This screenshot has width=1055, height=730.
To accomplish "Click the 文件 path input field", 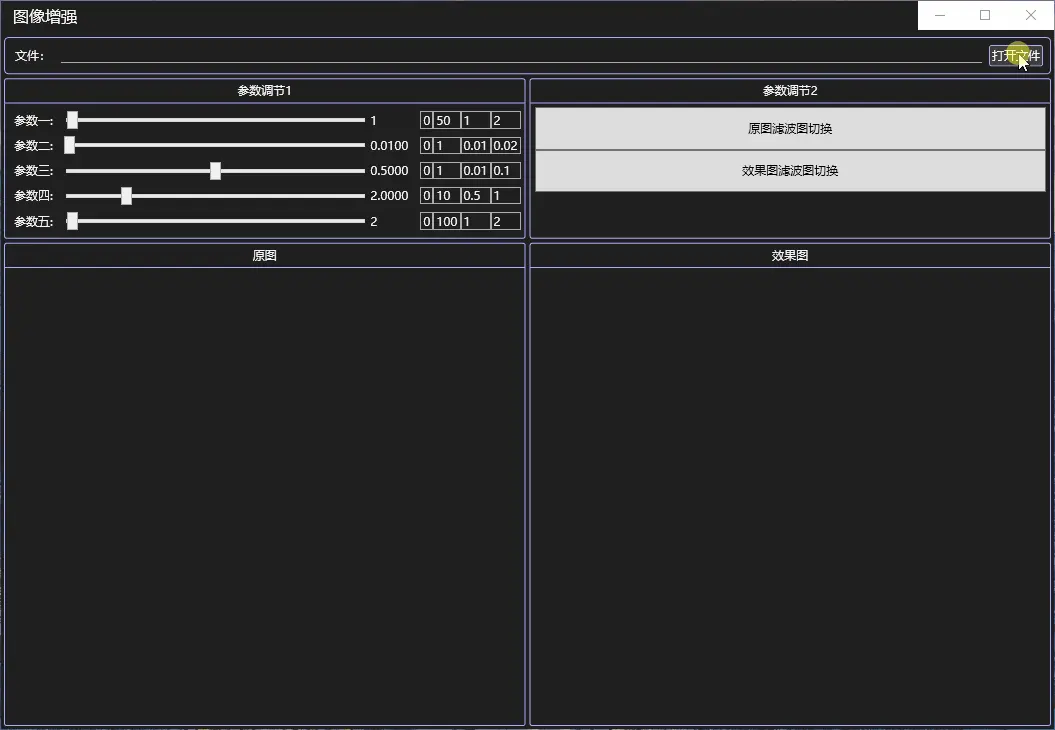I will pyautogui.click(x=520, y=55).
